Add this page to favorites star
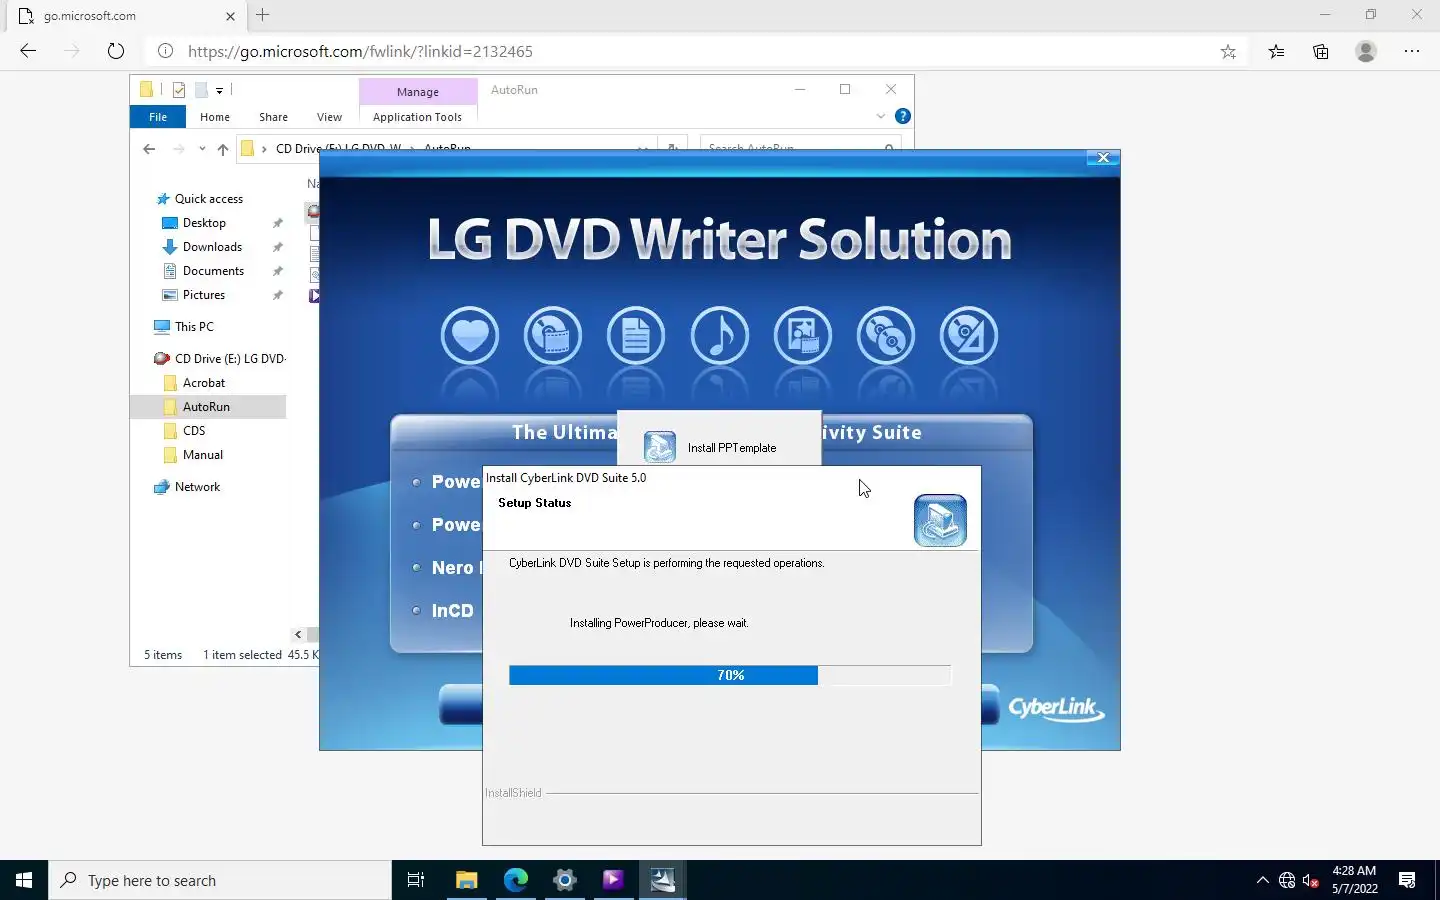The width and height of the screenshot is (1440, 900). pos(1228,51)
